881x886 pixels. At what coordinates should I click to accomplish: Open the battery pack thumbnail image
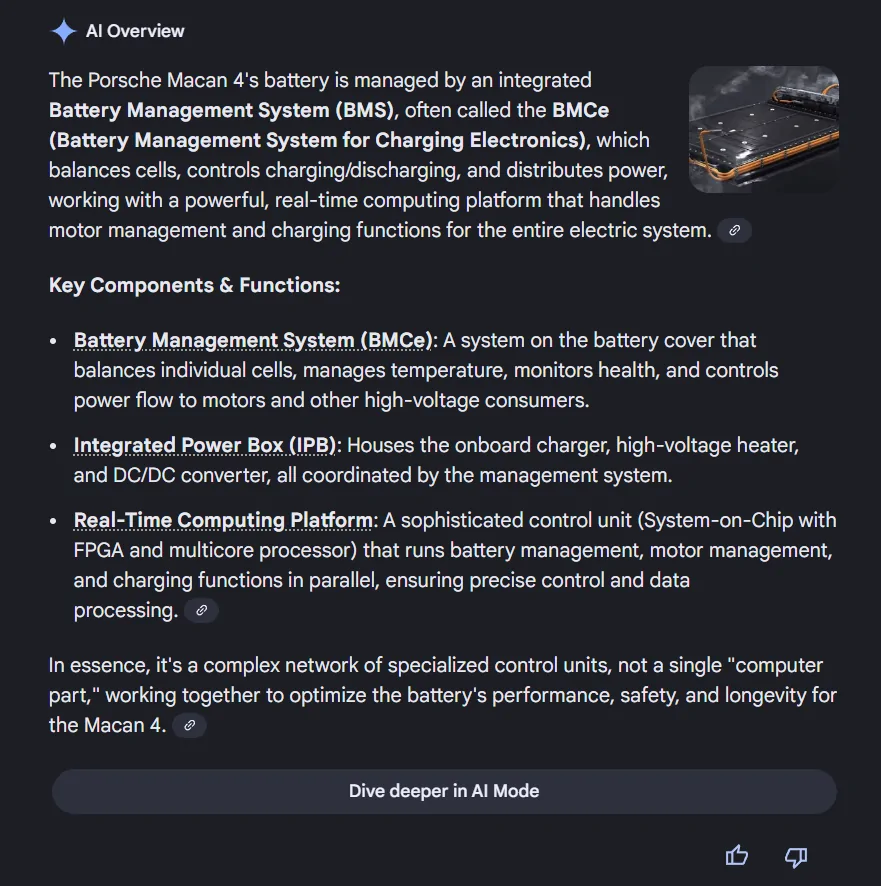click(x=764, y=129)
